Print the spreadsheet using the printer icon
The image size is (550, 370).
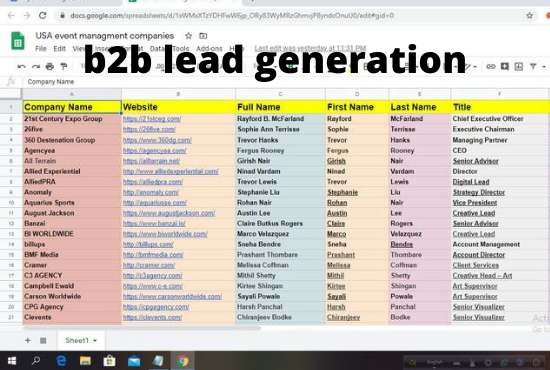tap(49, 66)
